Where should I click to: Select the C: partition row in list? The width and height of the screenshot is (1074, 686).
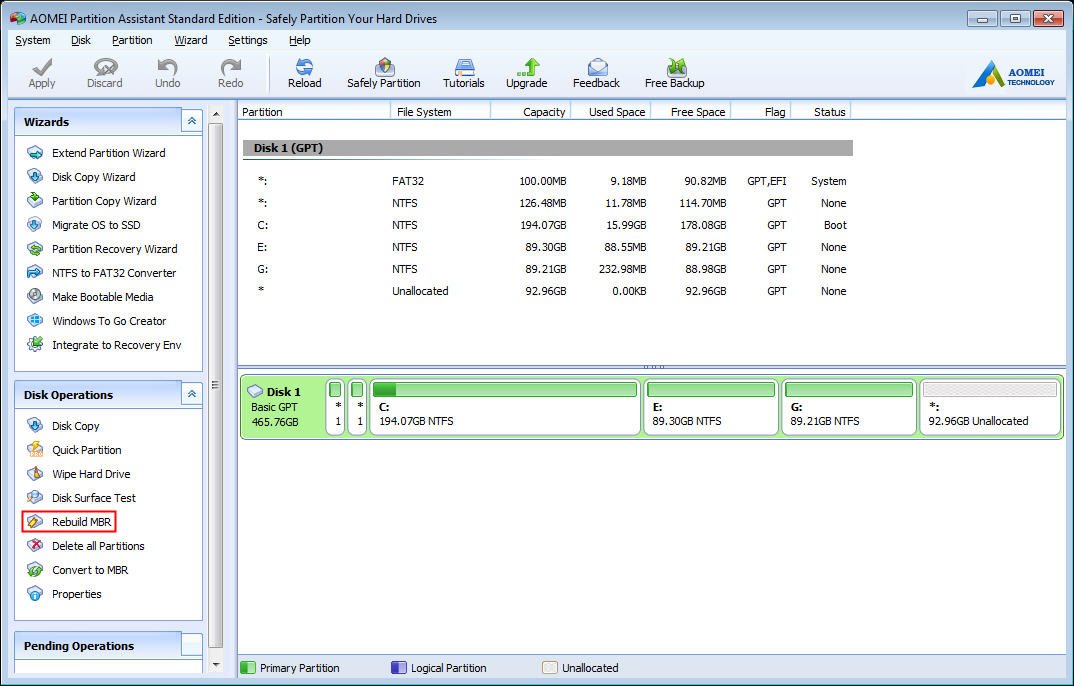(548, 225)
